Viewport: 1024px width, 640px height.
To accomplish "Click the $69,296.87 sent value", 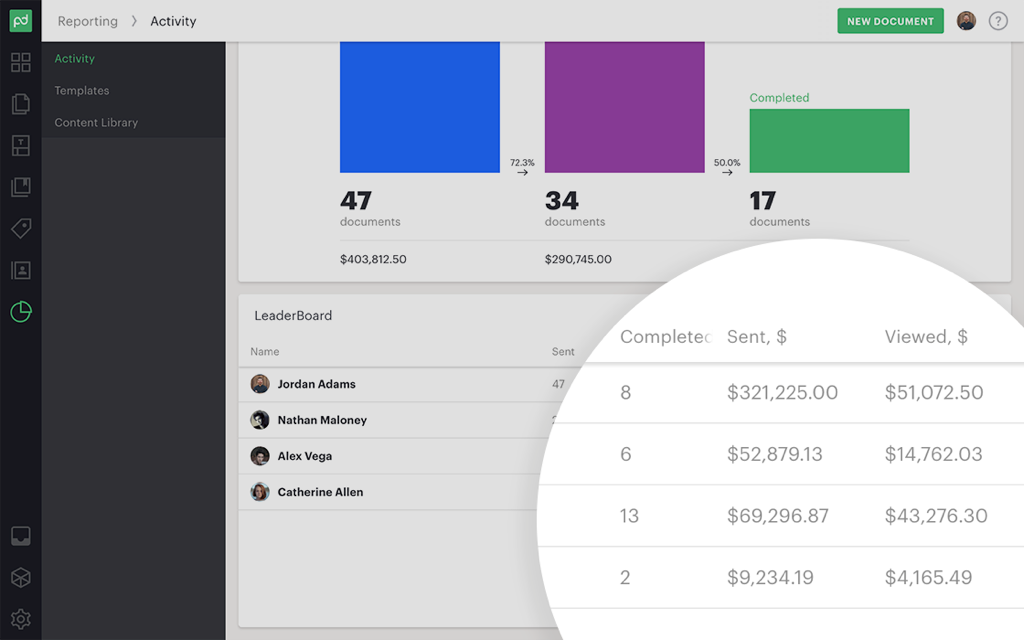I will tap(778, 516).
